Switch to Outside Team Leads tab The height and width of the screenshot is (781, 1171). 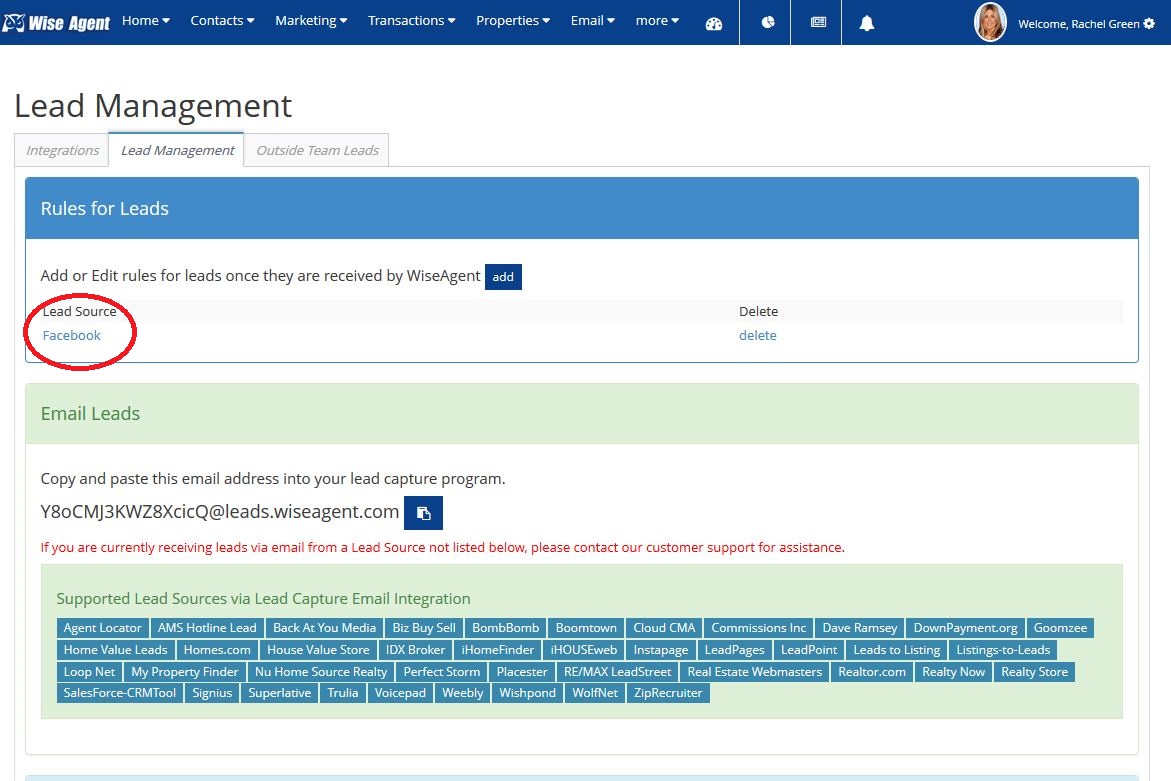pos(317,150)
